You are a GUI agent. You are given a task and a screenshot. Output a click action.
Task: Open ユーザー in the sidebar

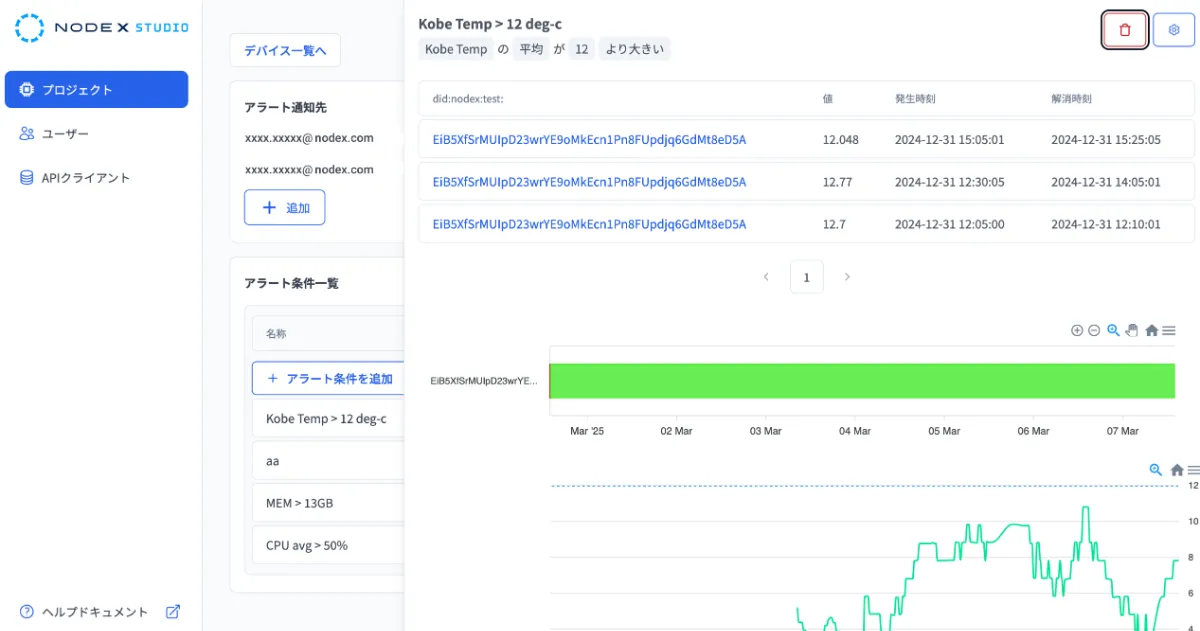[66, 134]
